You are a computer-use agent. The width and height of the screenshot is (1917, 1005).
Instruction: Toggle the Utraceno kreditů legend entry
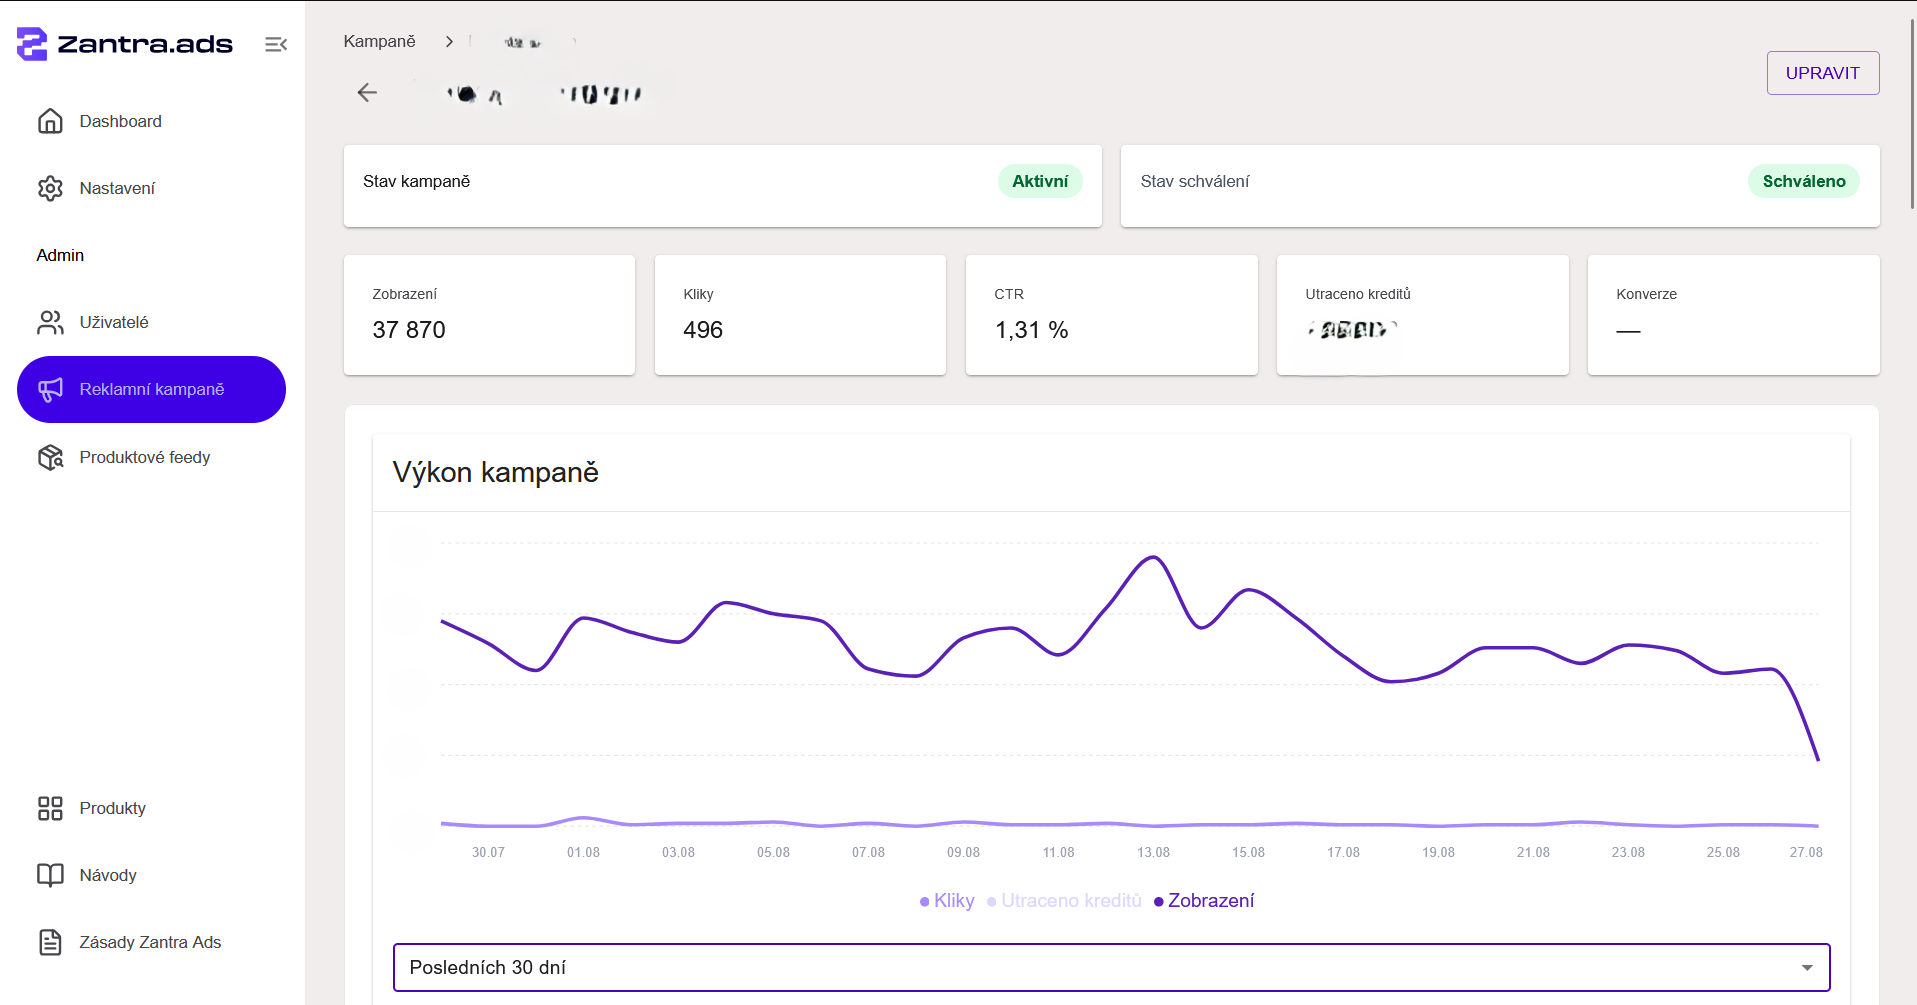click(x=1064, y=901)
